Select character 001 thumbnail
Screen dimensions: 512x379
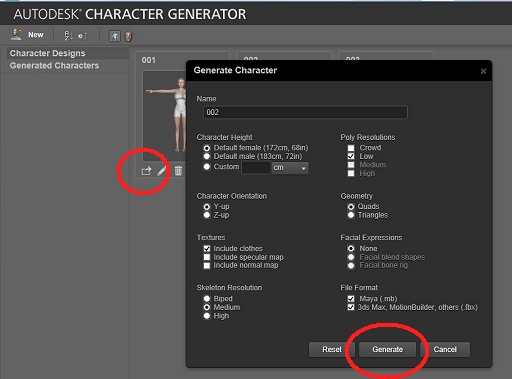(x=165, y=115)
